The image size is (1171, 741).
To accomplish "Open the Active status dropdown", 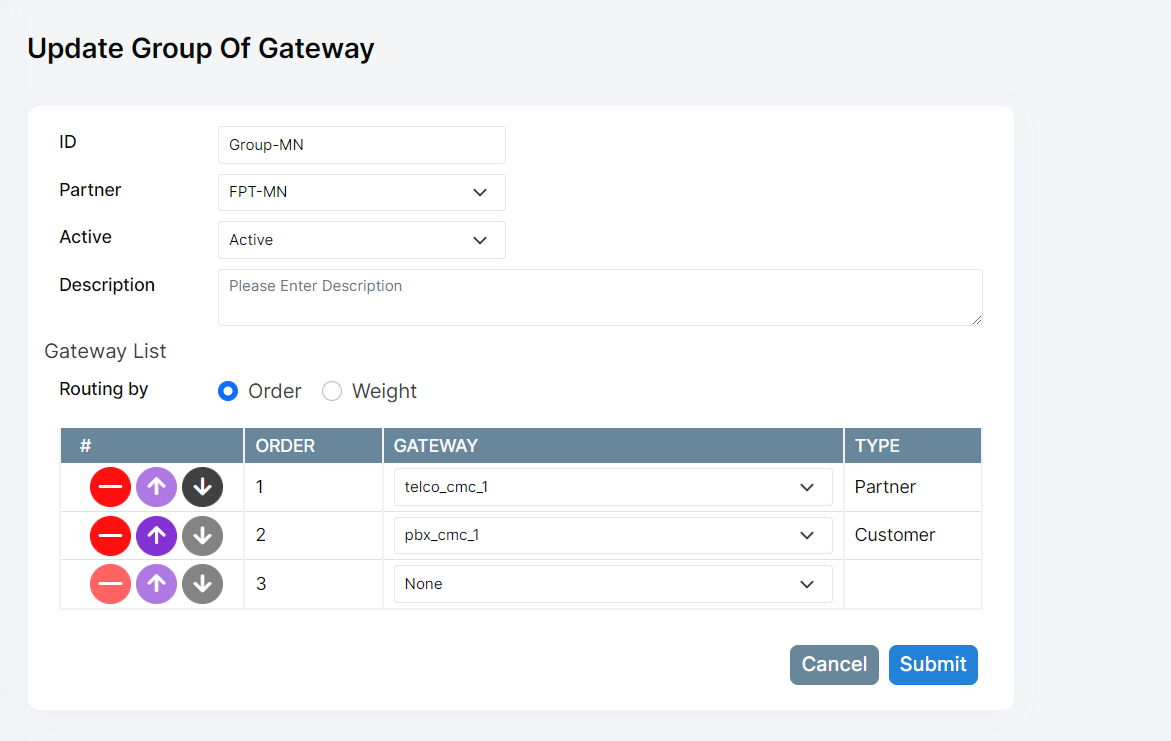I will (x=361, y=240).
